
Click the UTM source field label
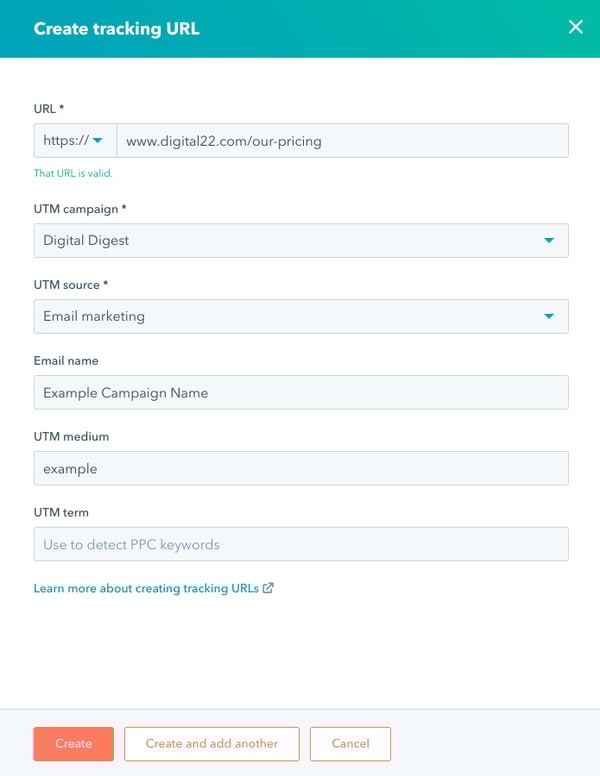(x=71, y=285)
